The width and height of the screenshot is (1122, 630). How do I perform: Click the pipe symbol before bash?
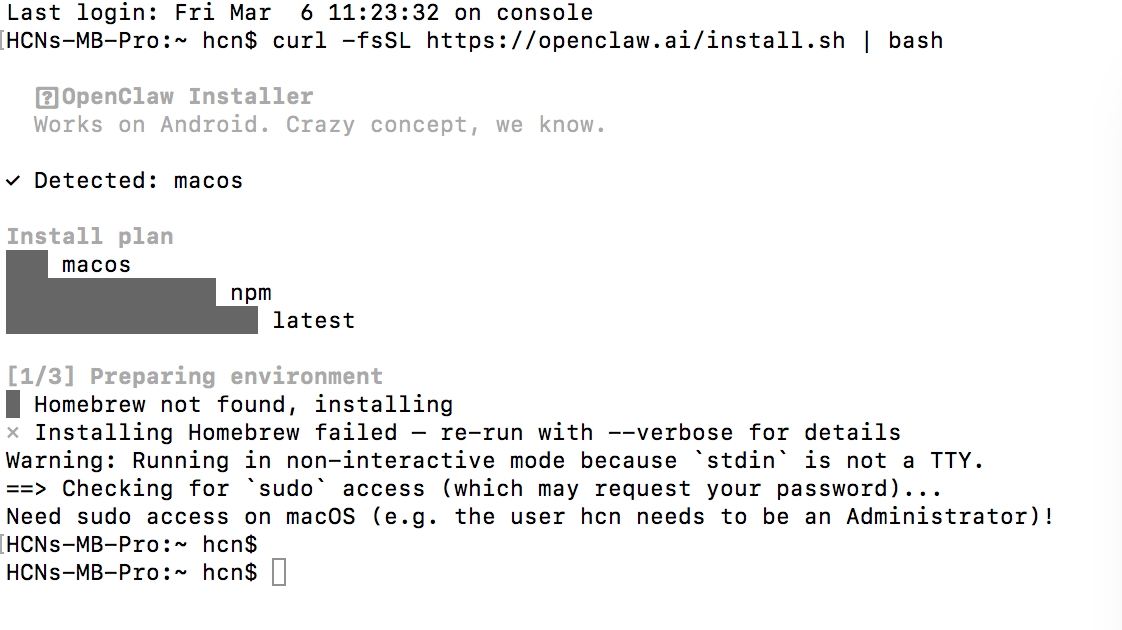pyautogui.click(x=866, y=41)
